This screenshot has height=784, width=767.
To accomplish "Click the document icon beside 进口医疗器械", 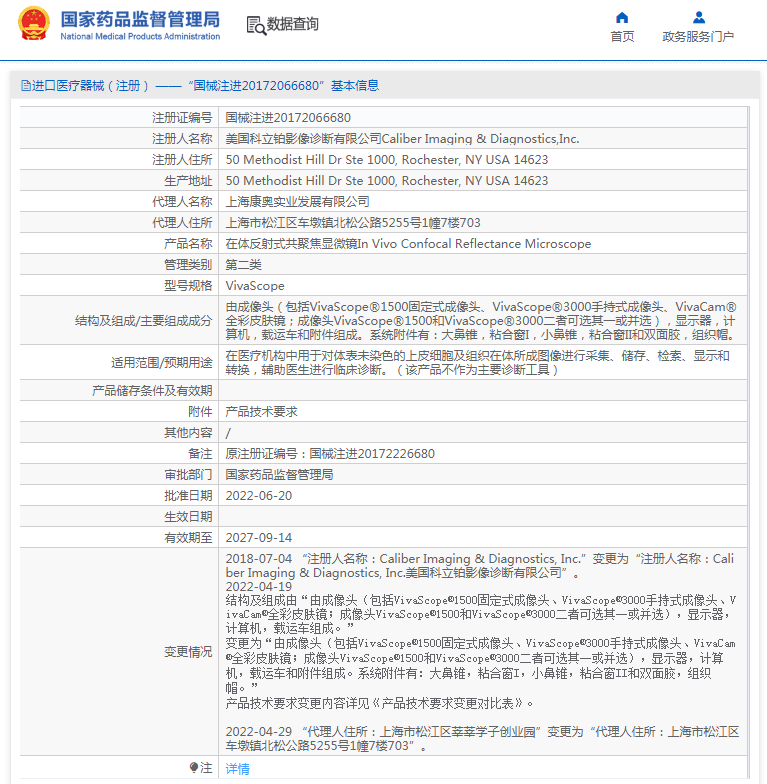I will 26,86.
